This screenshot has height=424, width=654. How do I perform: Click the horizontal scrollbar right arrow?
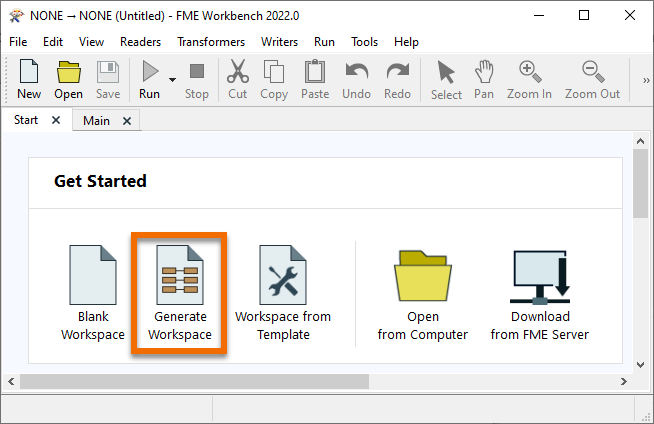[624, 381]
